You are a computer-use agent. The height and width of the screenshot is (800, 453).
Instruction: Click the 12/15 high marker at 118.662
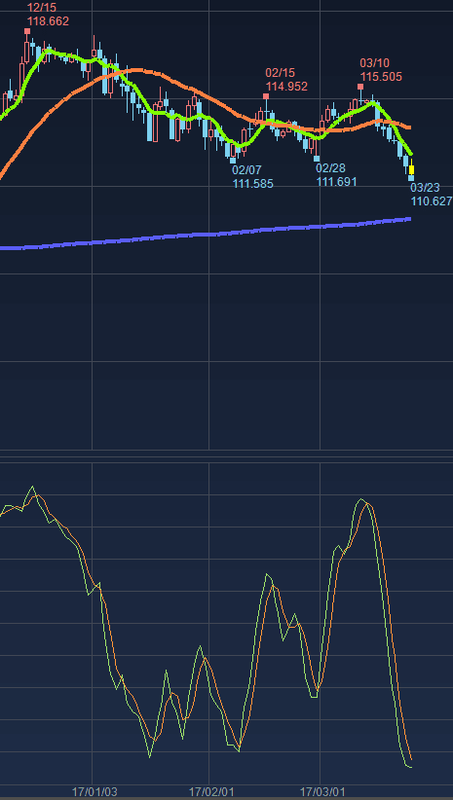coord(27,31)
